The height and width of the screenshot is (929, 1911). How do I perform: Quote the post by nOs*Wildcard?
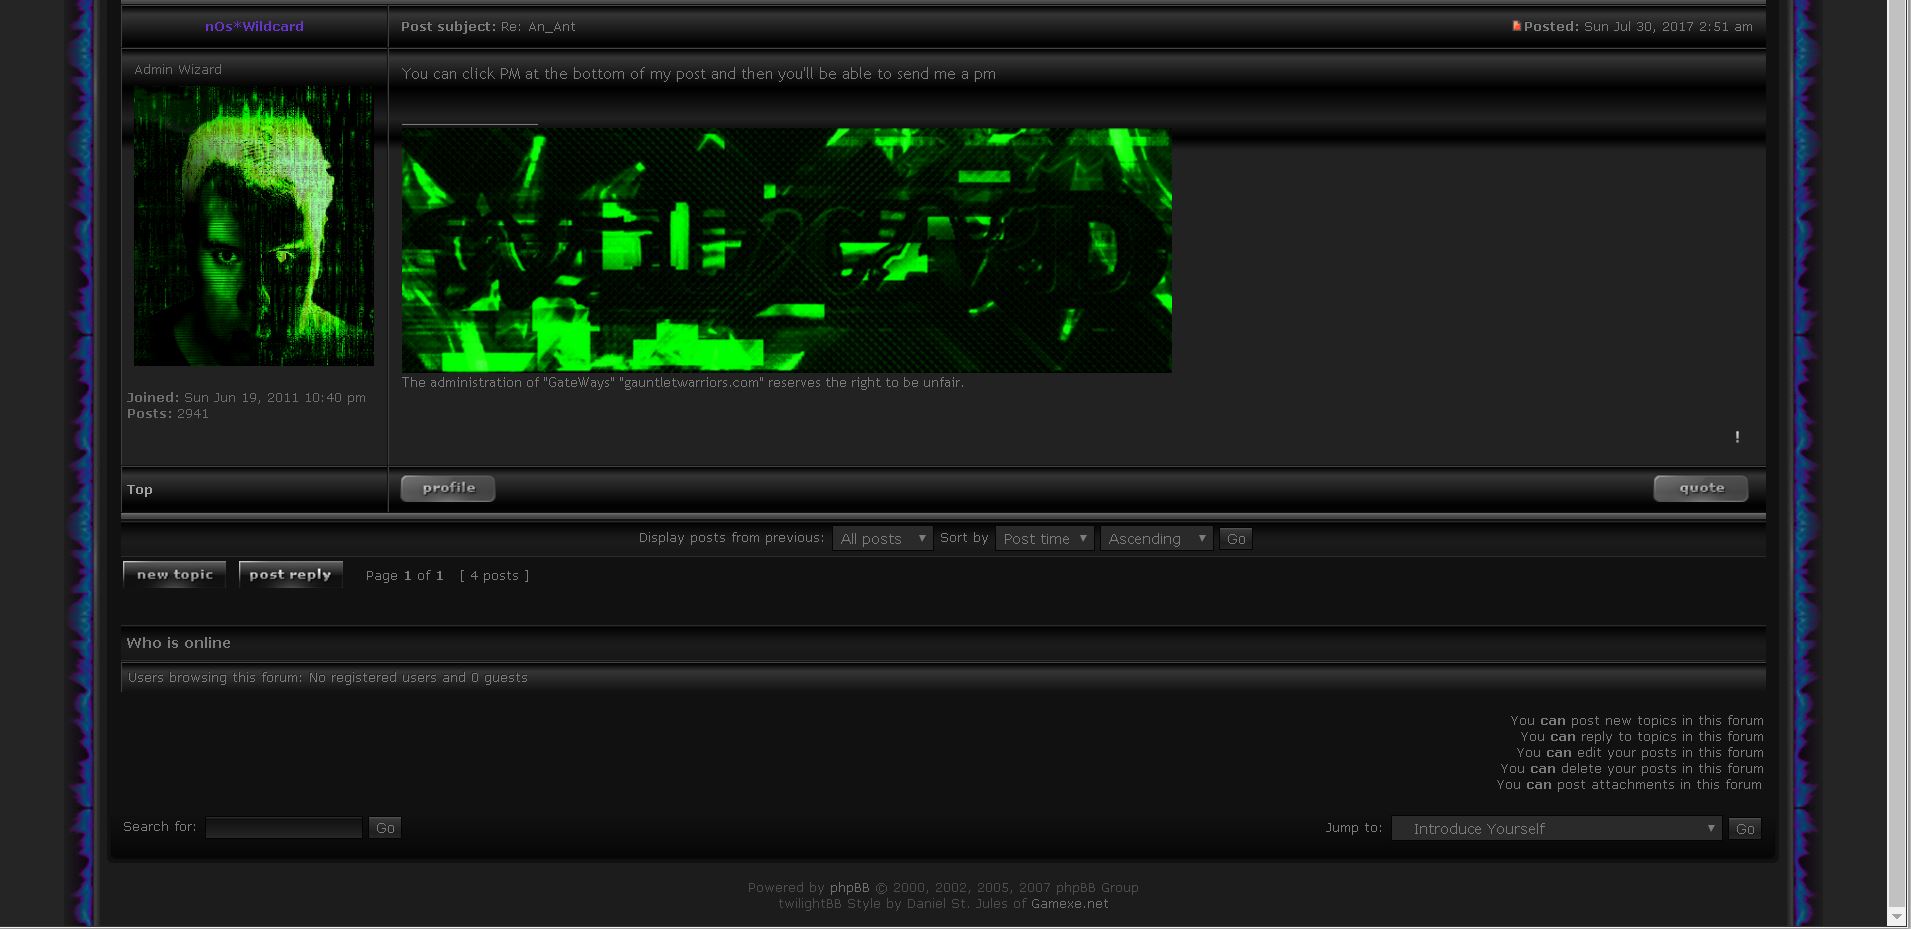click(1701, 488)
